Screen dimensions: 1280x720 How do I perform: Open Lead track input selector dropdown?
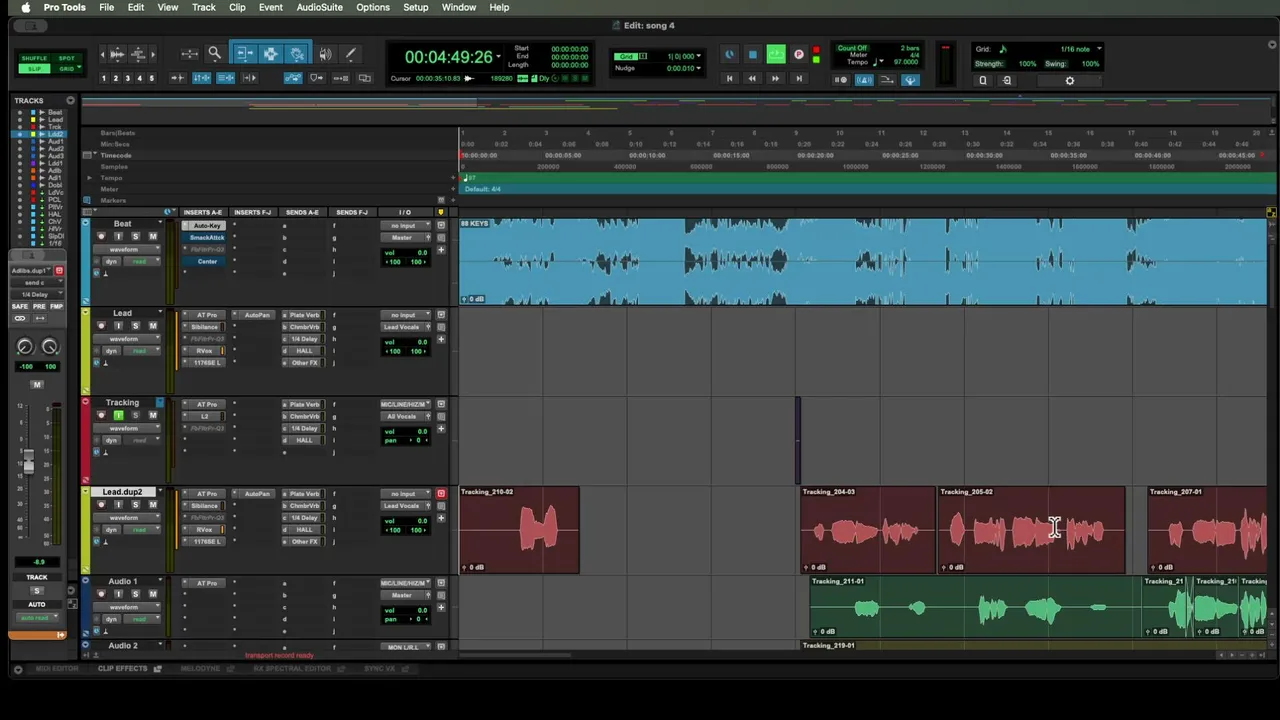[x=405, y=315]
